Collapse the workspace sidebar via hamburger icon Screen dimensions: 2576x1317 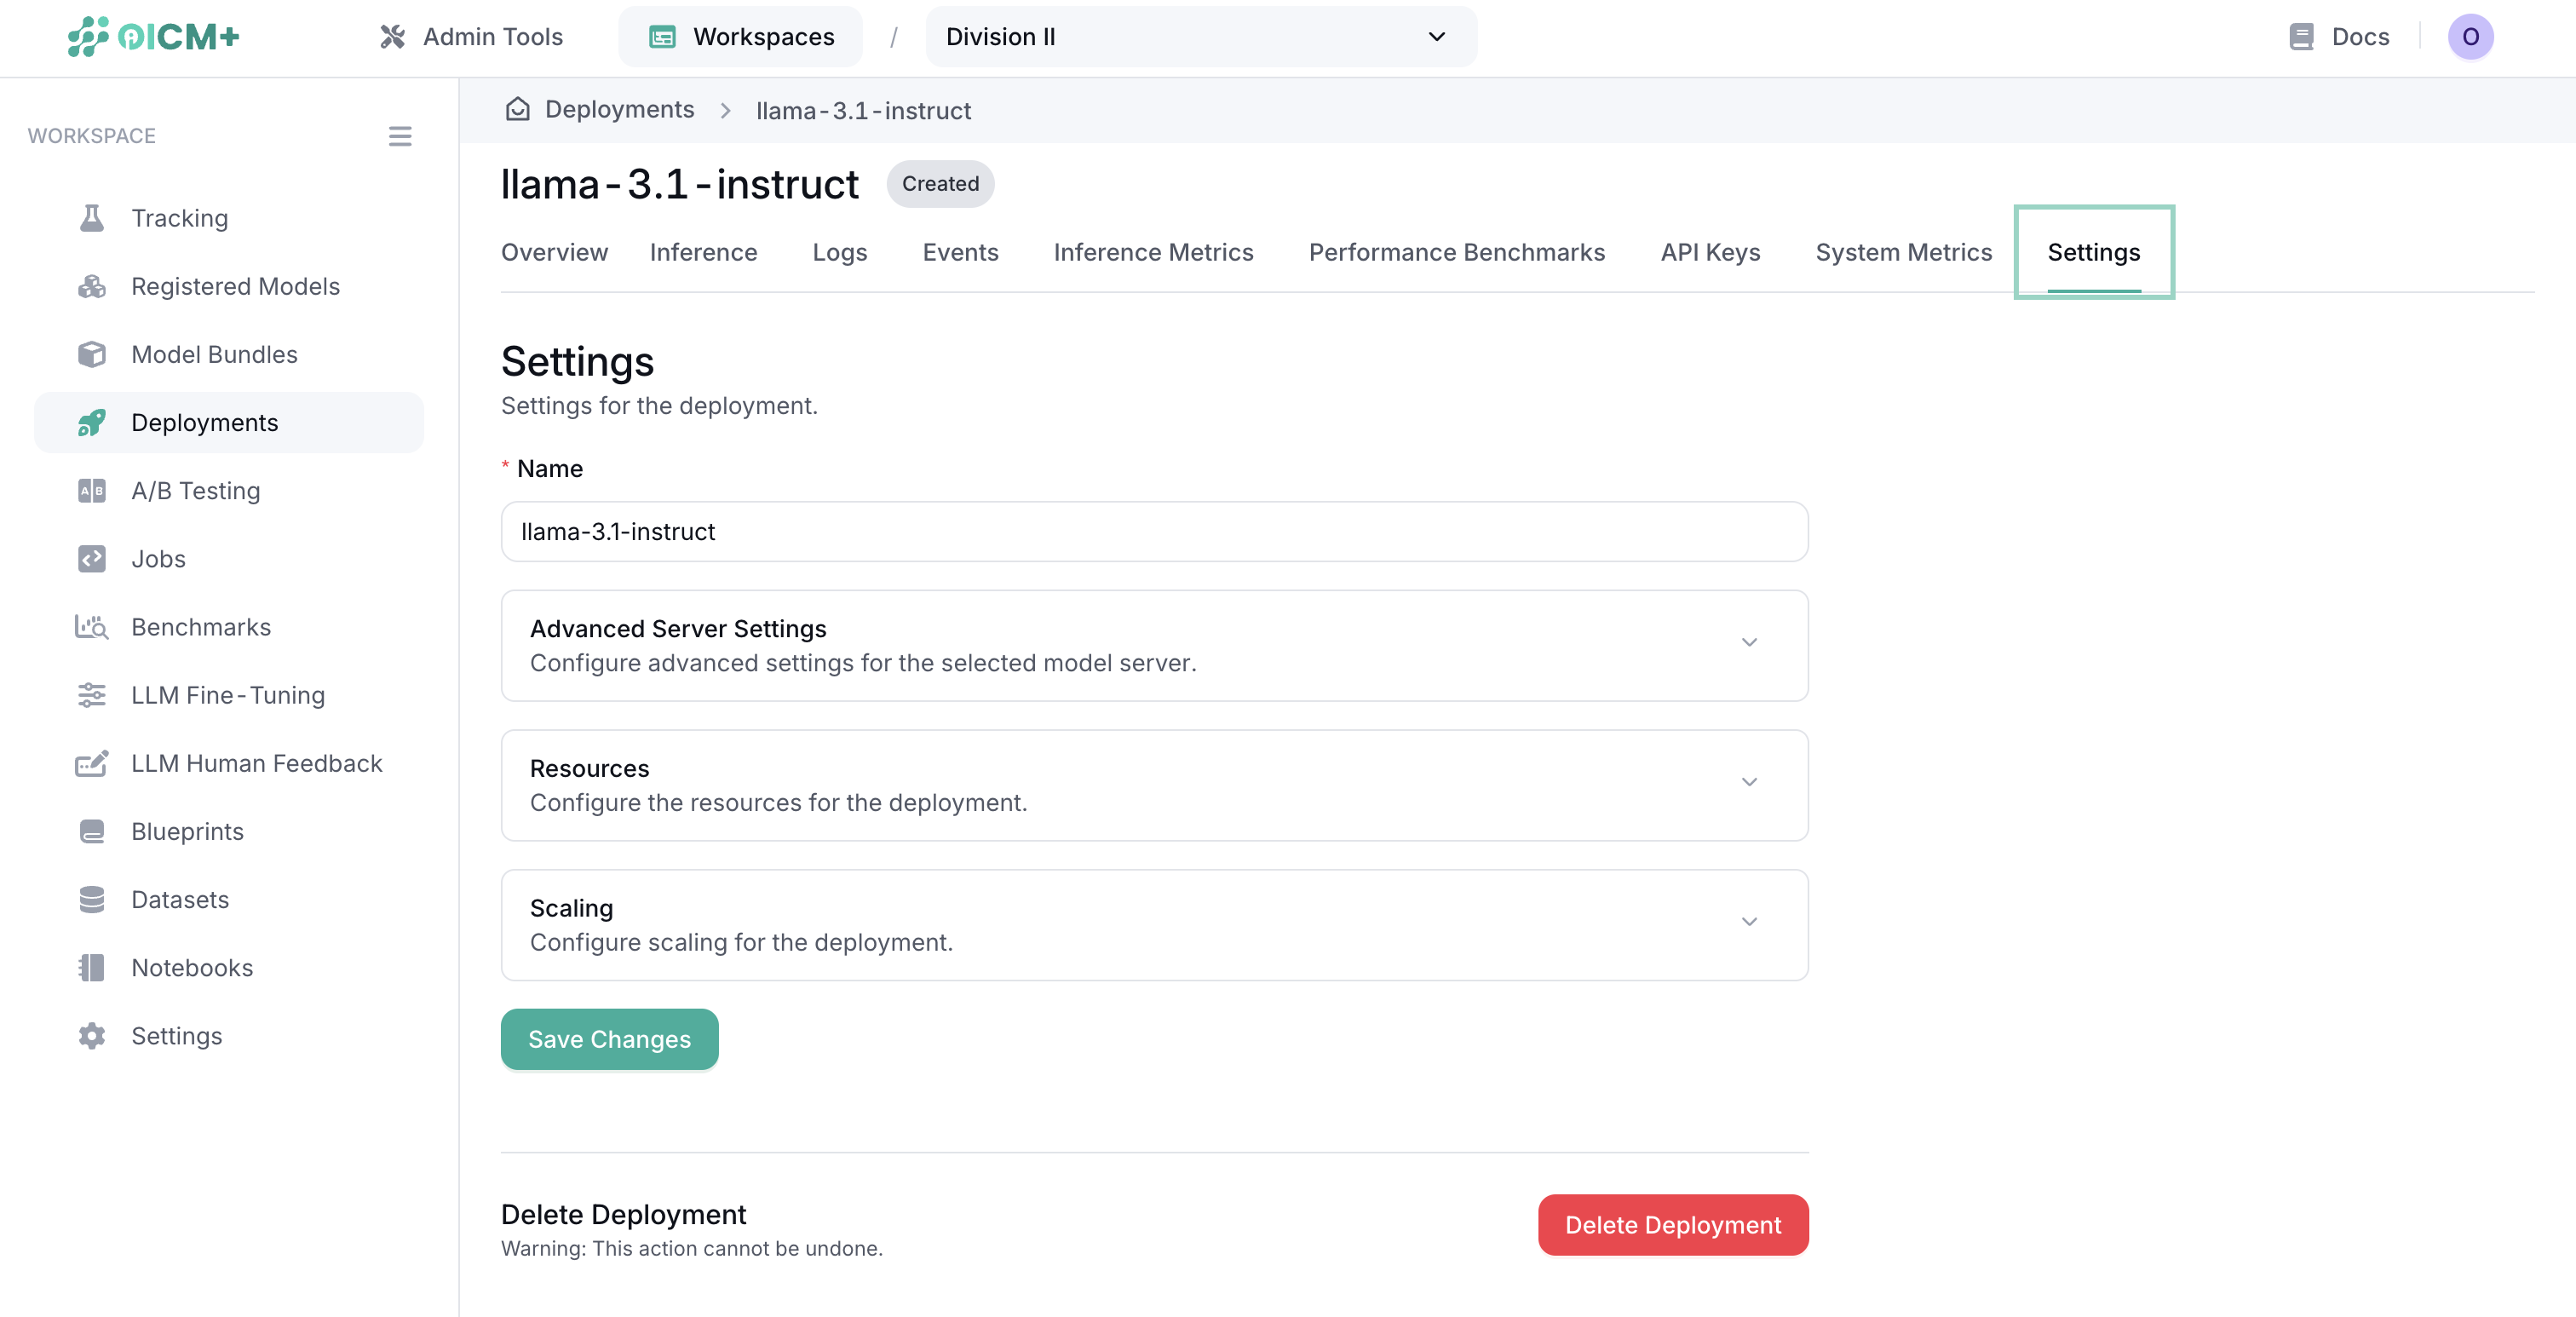click(x=400, y=136)
